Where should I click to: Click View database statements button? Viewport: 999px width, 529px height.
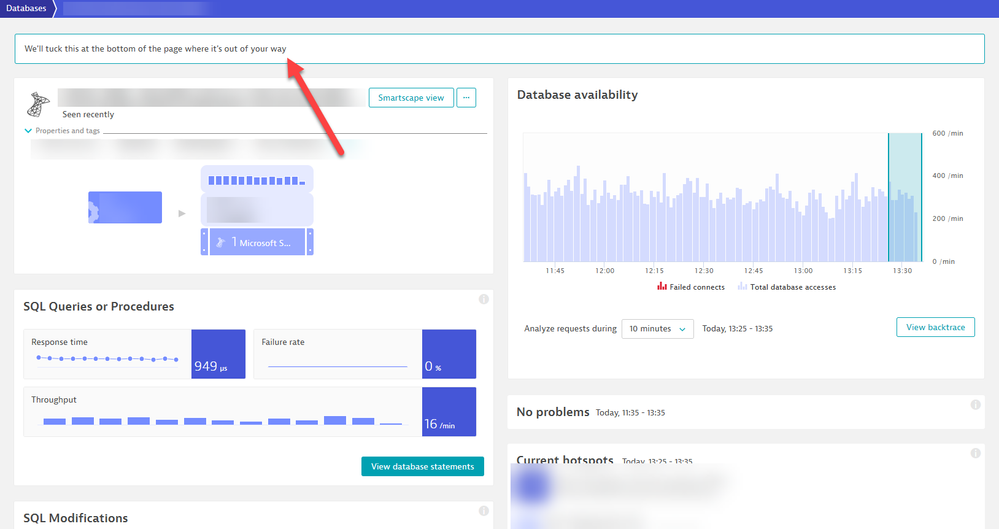[422, 466]
